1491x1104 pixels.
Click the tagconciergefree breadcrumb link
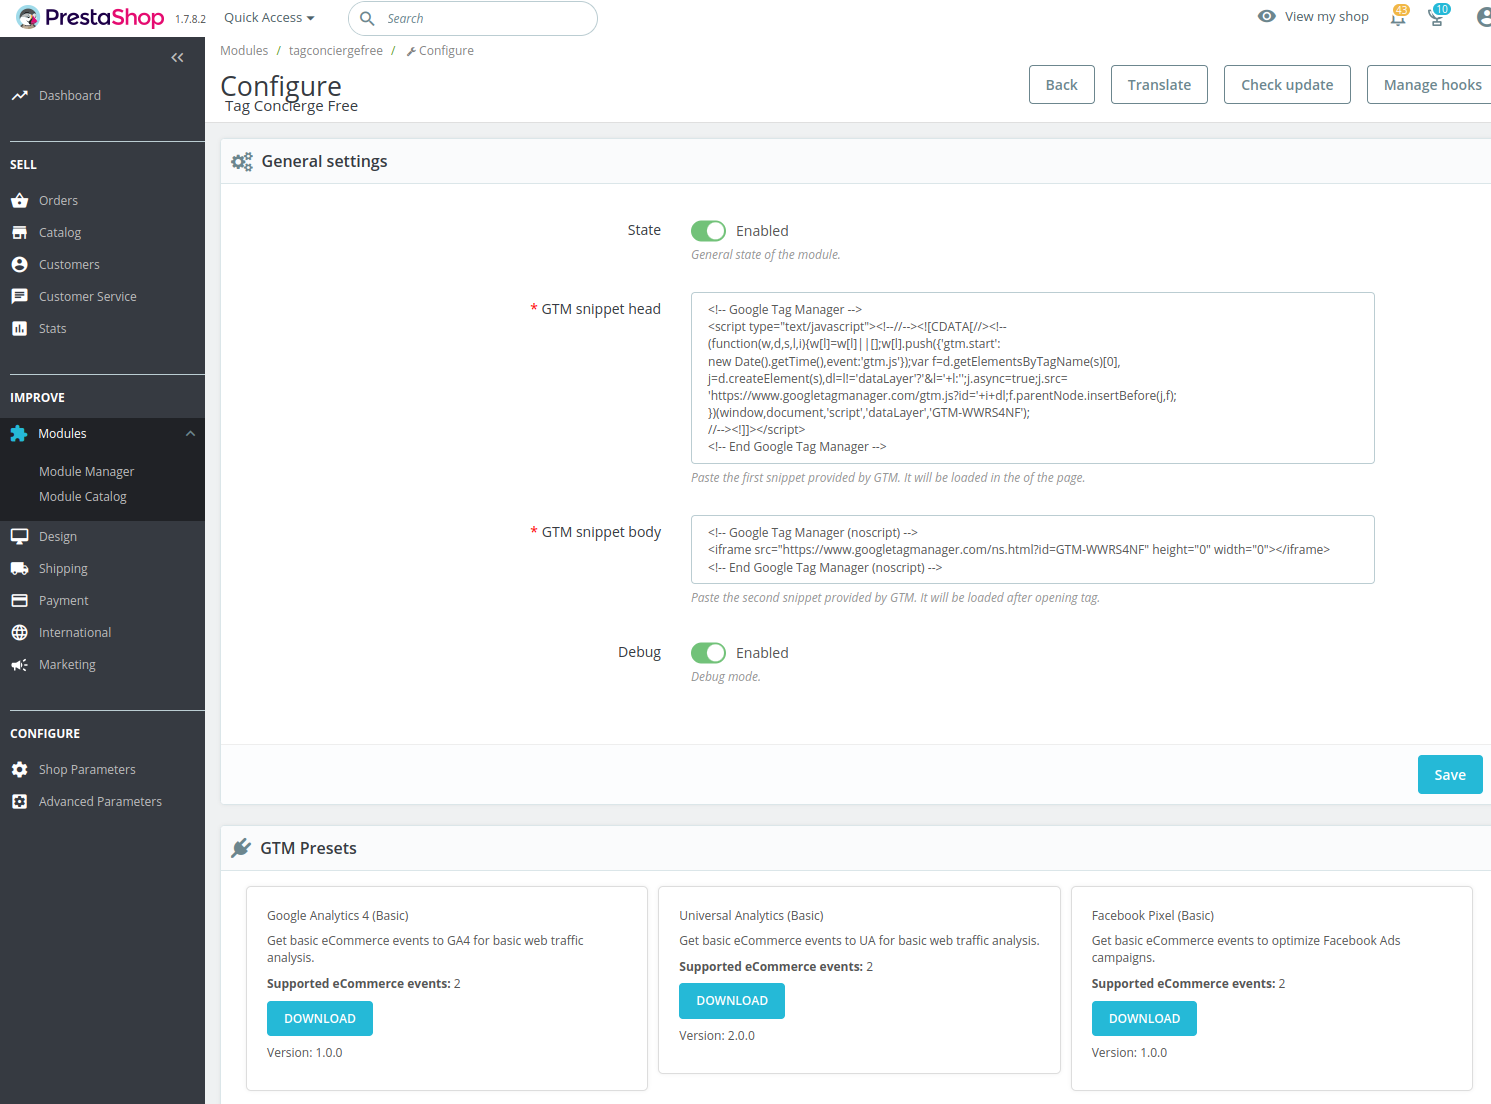pyautogui.click(x=336, y=51)
